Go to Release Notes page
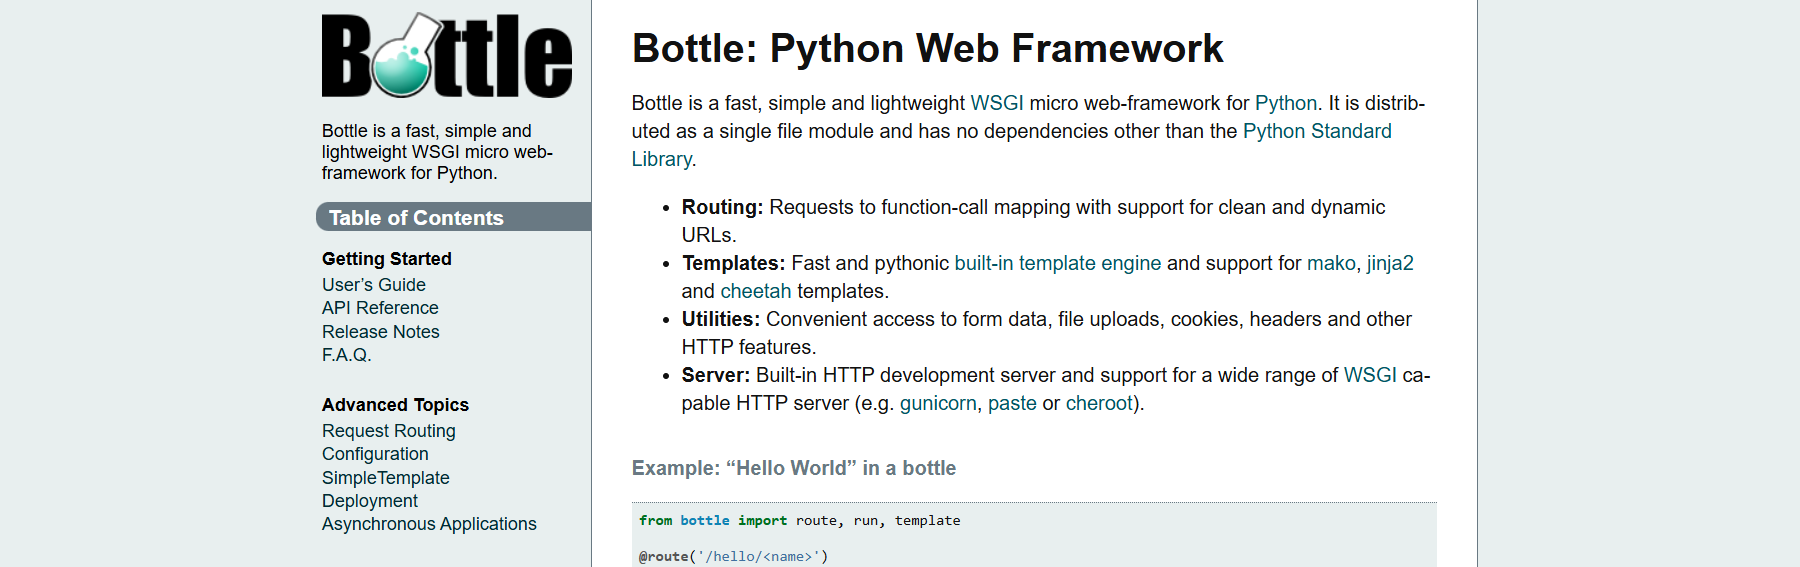Image resolution: width=1800 pixels, height=567 pixels. point(380,332)
